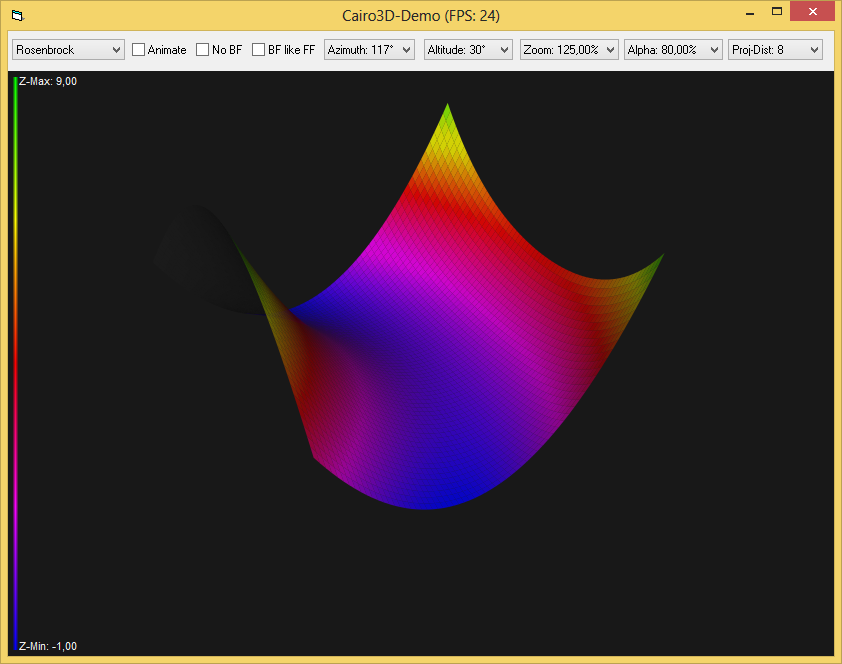The image size is (842, 664).
Task: Change the Zoom 125,00% dropdown
Action: pyautogui.click(x=569, y=49)
